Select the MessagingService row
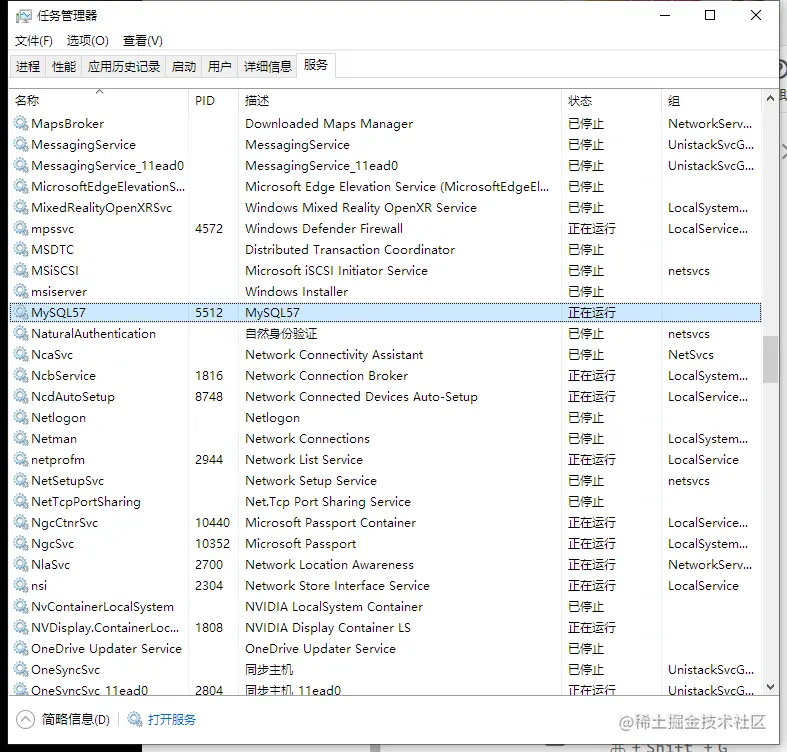787x752 pixels. pos(385,145)
